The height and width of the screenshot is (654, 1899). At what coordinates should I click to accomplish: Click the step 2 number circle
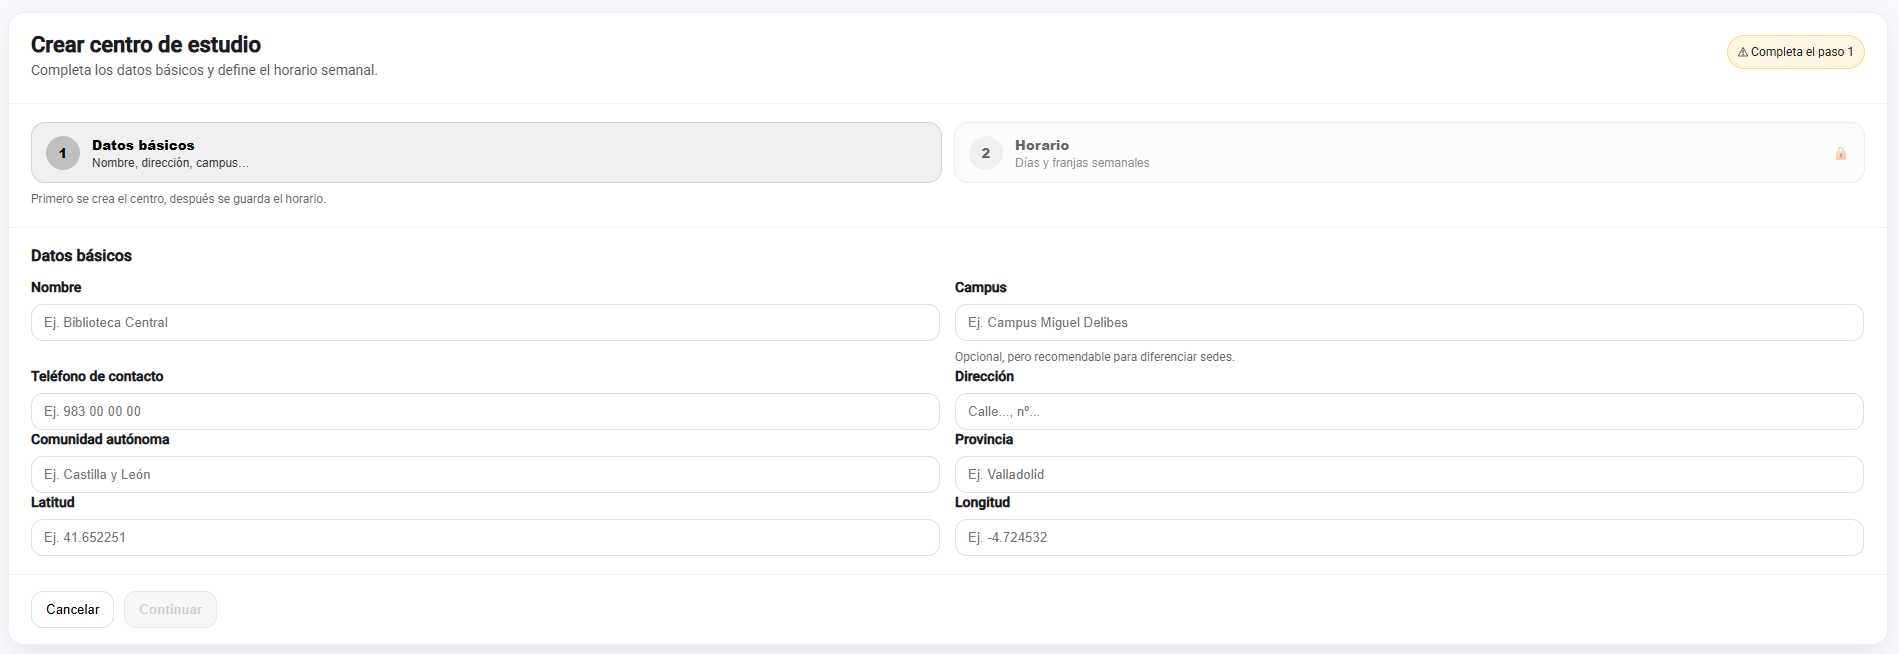click(985, 153)
